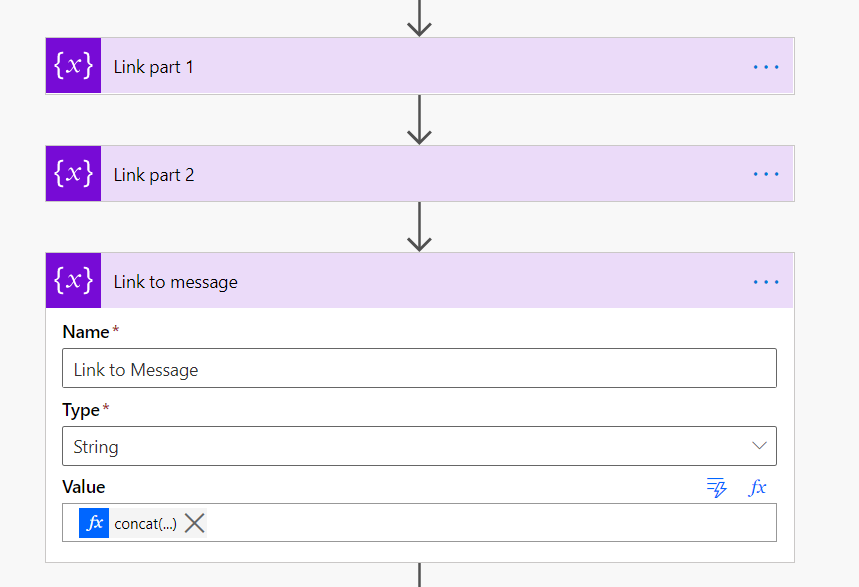The width and height of the screenshot is (859, 587).
Task: Click arrow between Link part 1 and 2
Action: pos(420,120)
